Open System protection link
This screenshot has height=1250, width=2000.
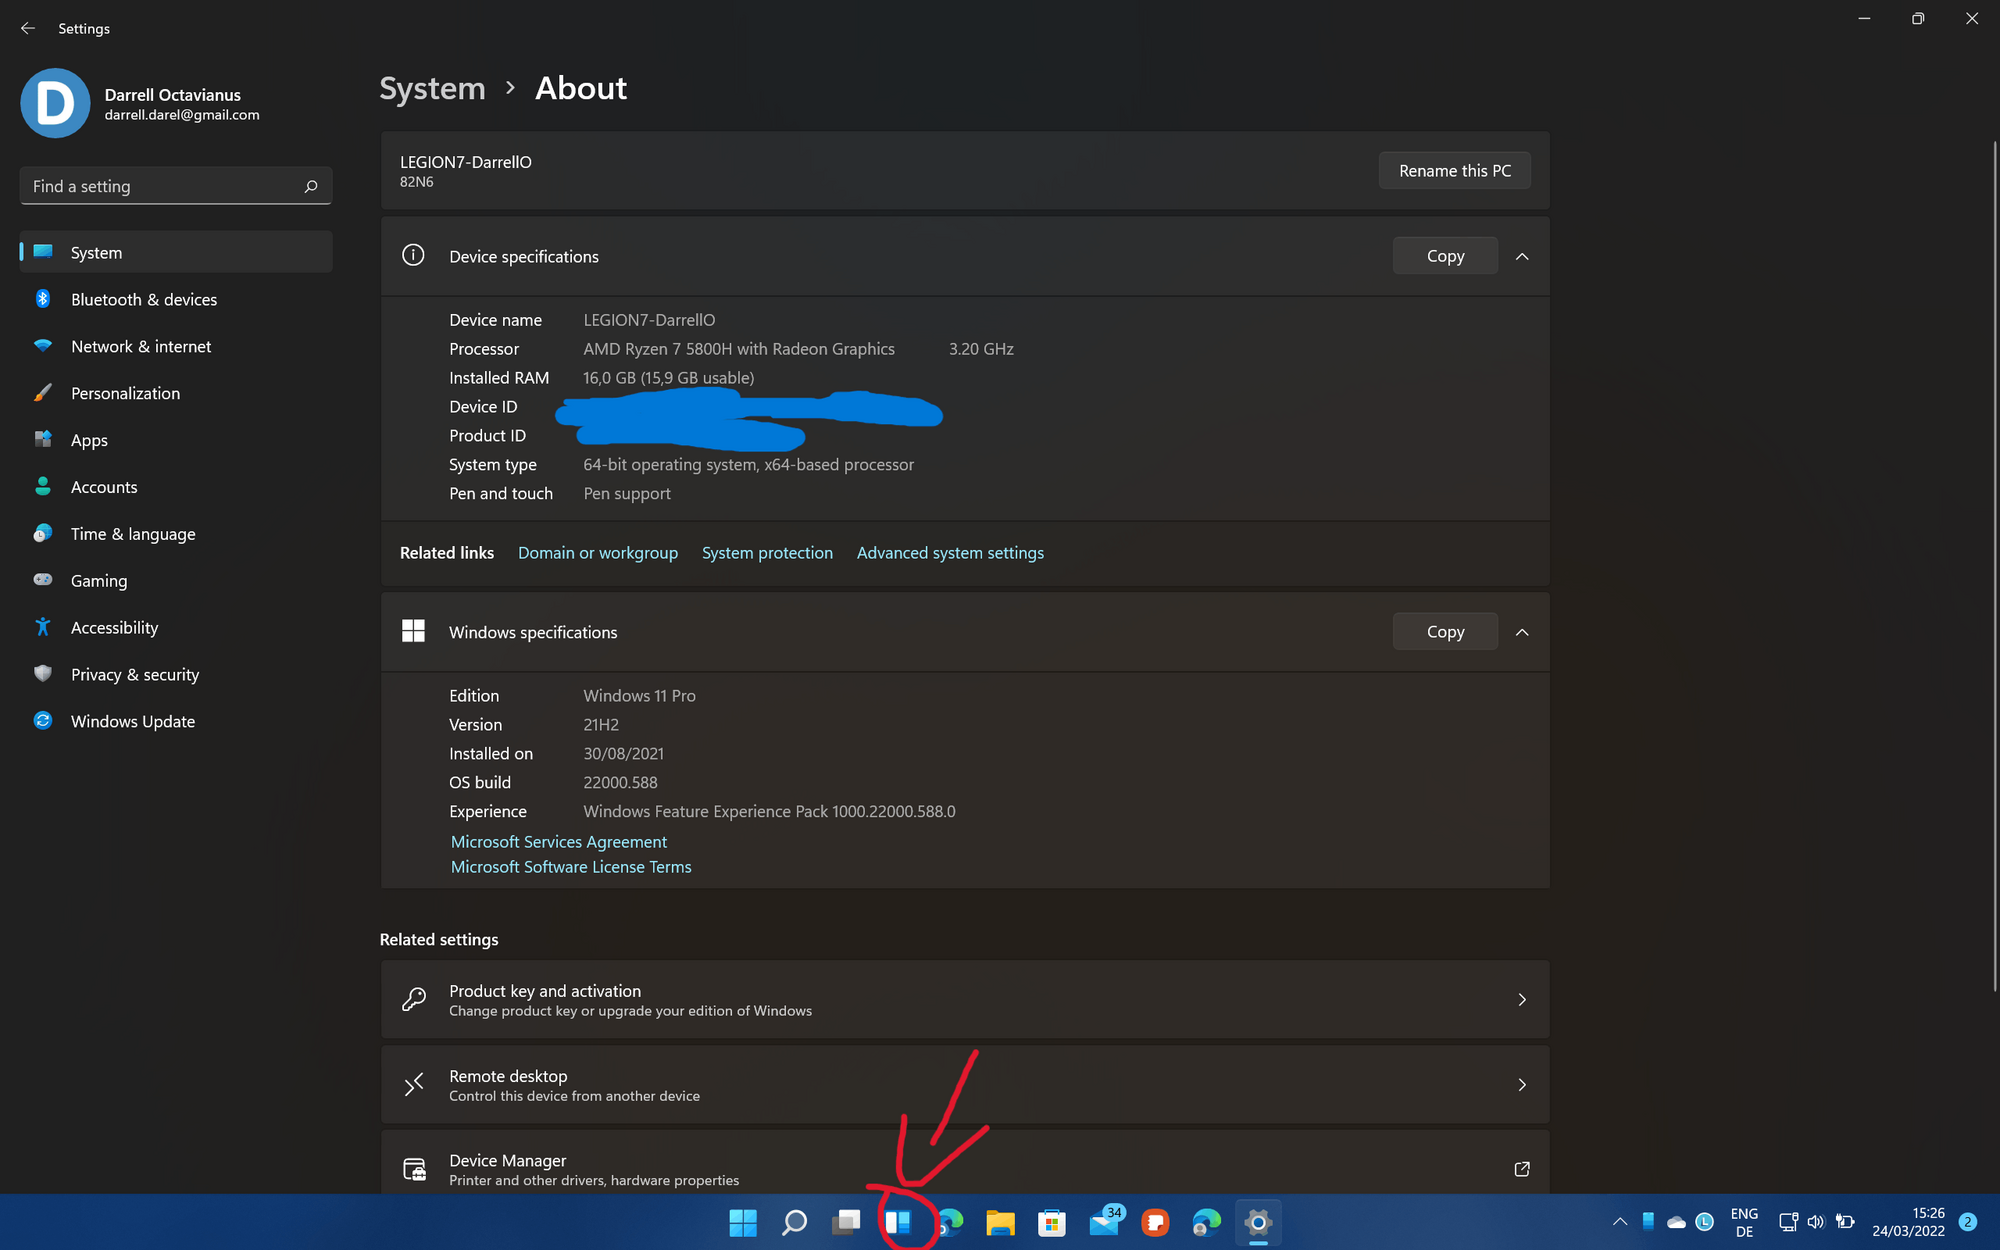pyautogui.click(x=767, y=553)
